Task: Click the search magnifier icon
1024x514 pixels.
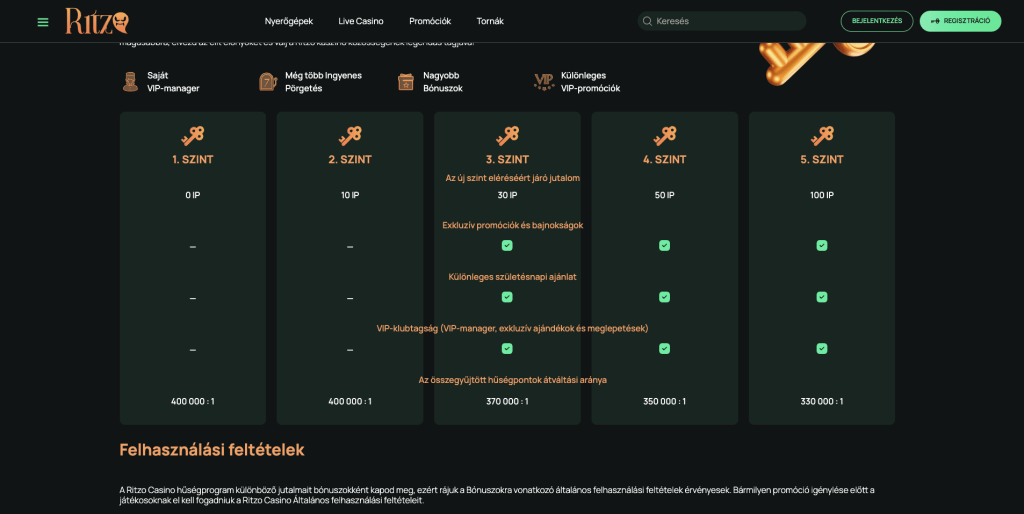Action: [648, 21]
